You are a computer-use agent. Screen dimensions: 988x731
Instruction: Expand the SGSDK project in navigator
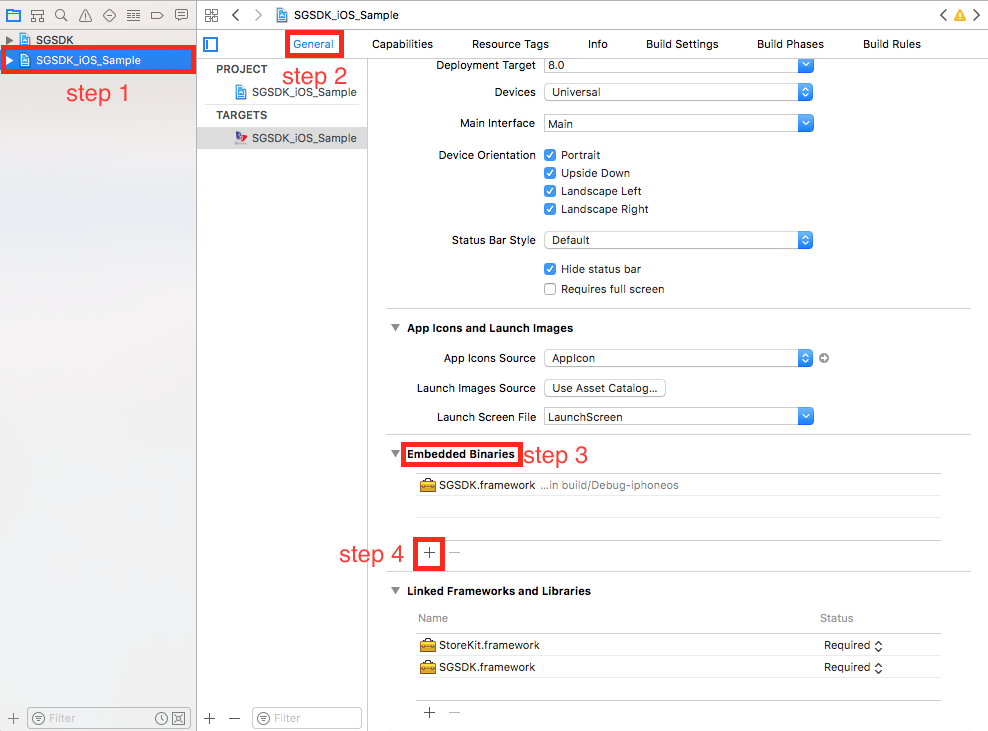[x=9, y=40]
